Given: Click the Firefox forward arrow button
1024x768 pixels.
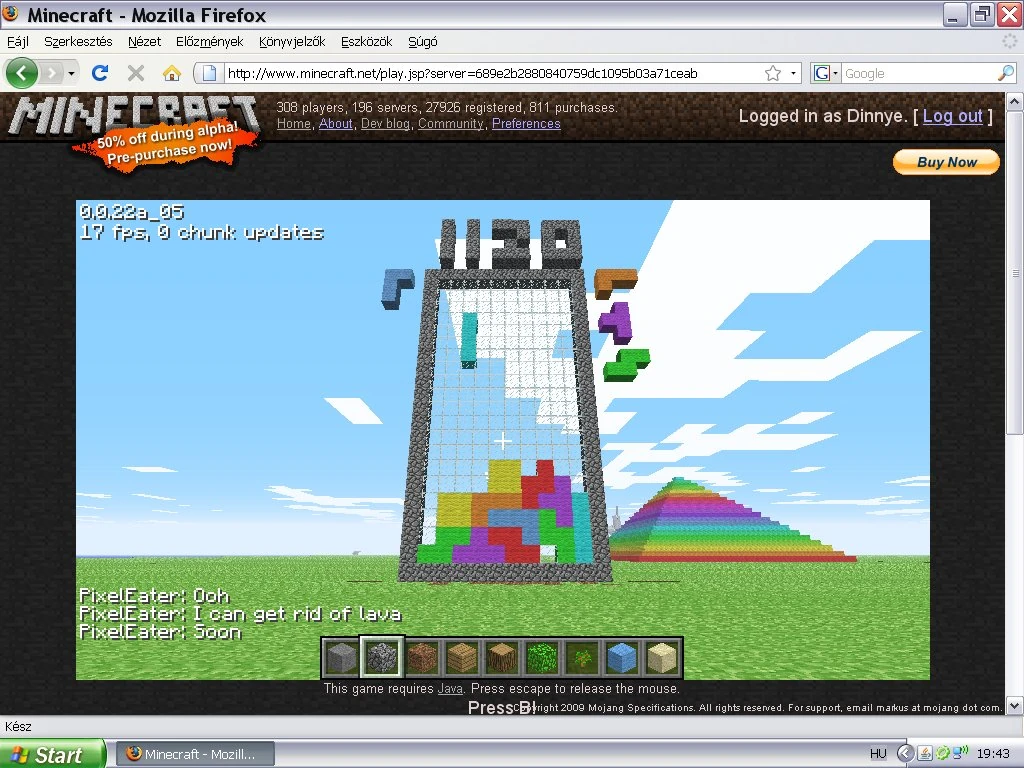Looking at the screenshot, I should pyautogui.click(x=51, y=73).
